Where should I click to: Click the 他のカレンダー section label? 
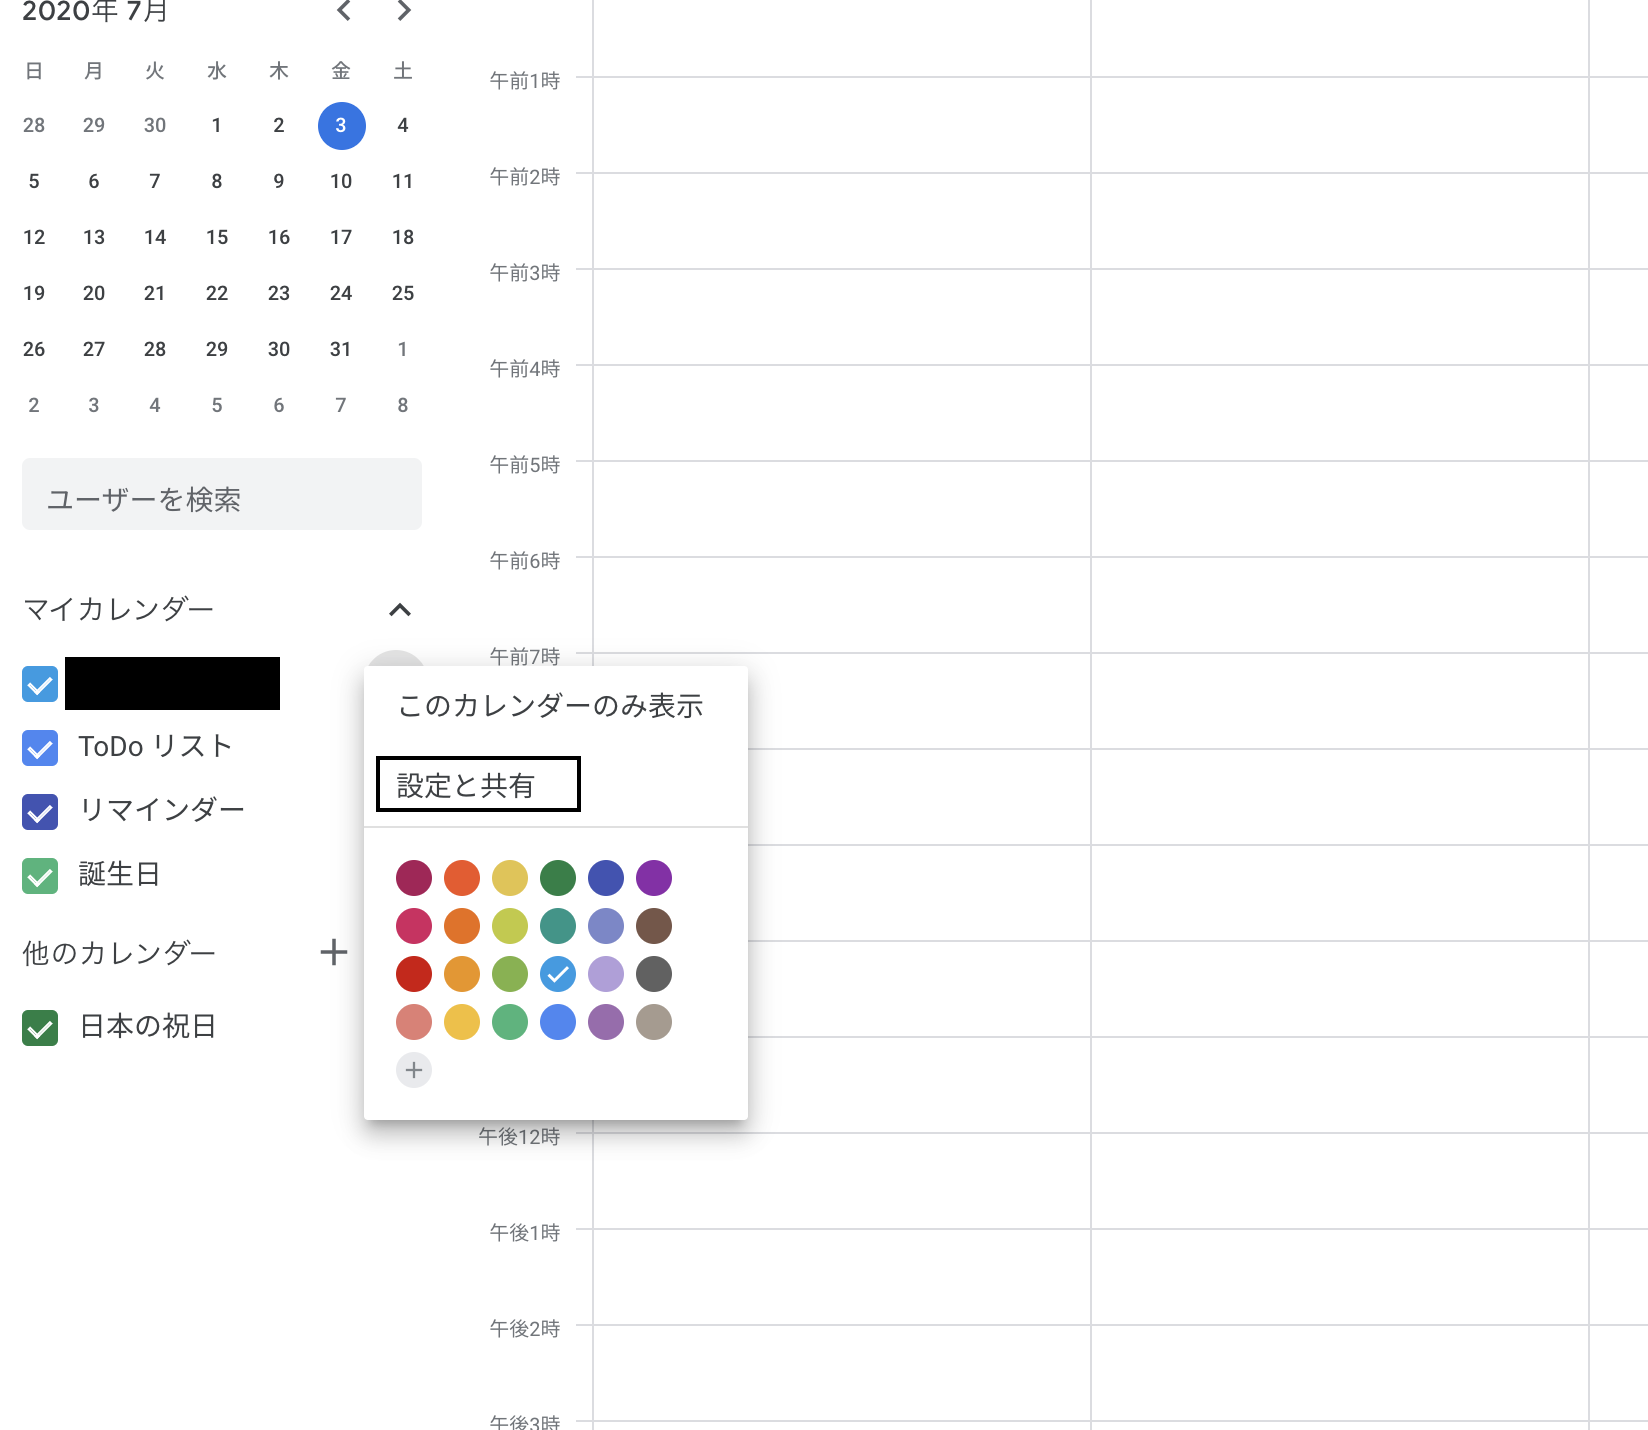[x=119, y=953]
